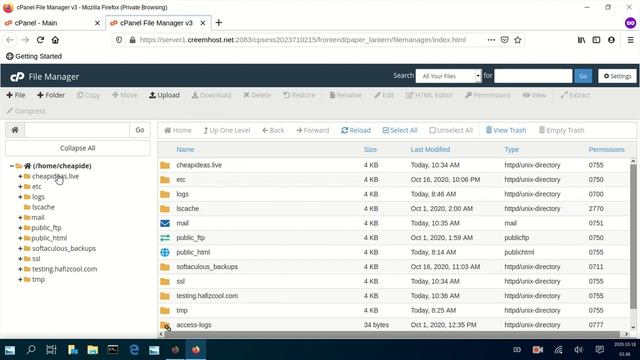Select the access-logs row in file list
Viewport: 640px width, 360px height.
(x=394, y=325)
